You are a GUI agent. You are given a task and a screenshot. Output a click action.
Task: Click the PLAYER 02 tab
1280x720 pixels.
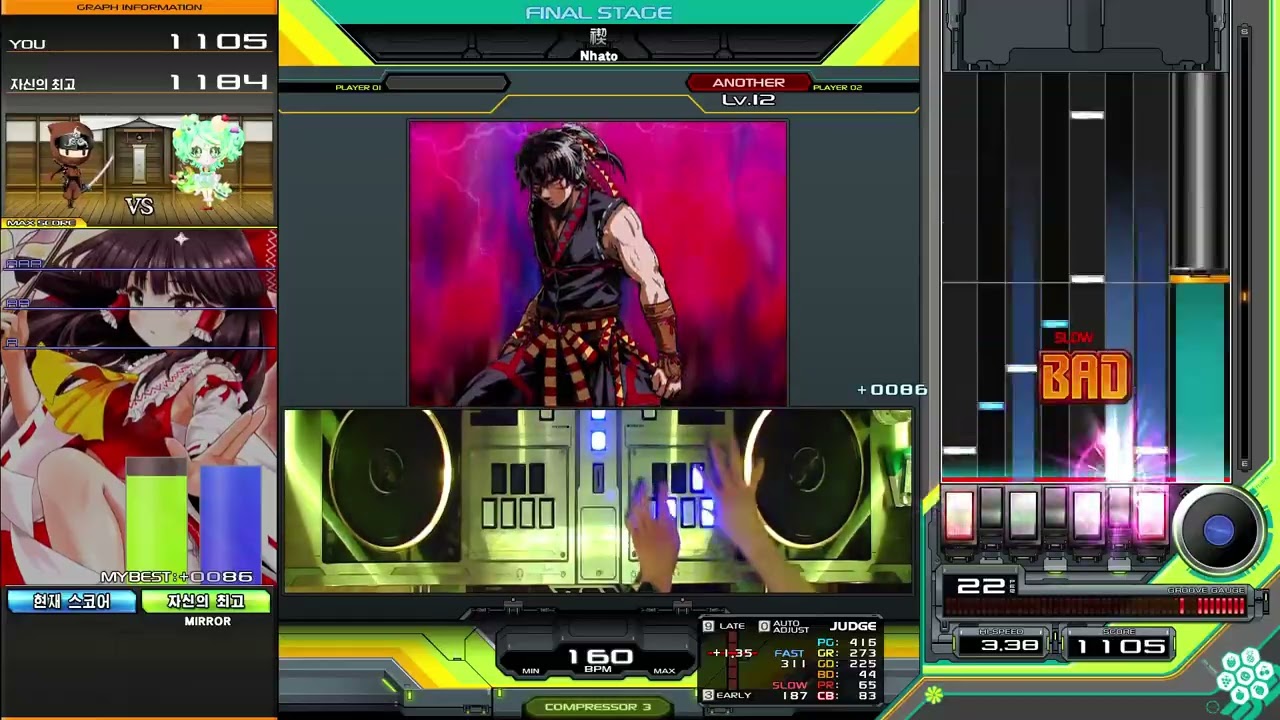click(x=837, y=88)
